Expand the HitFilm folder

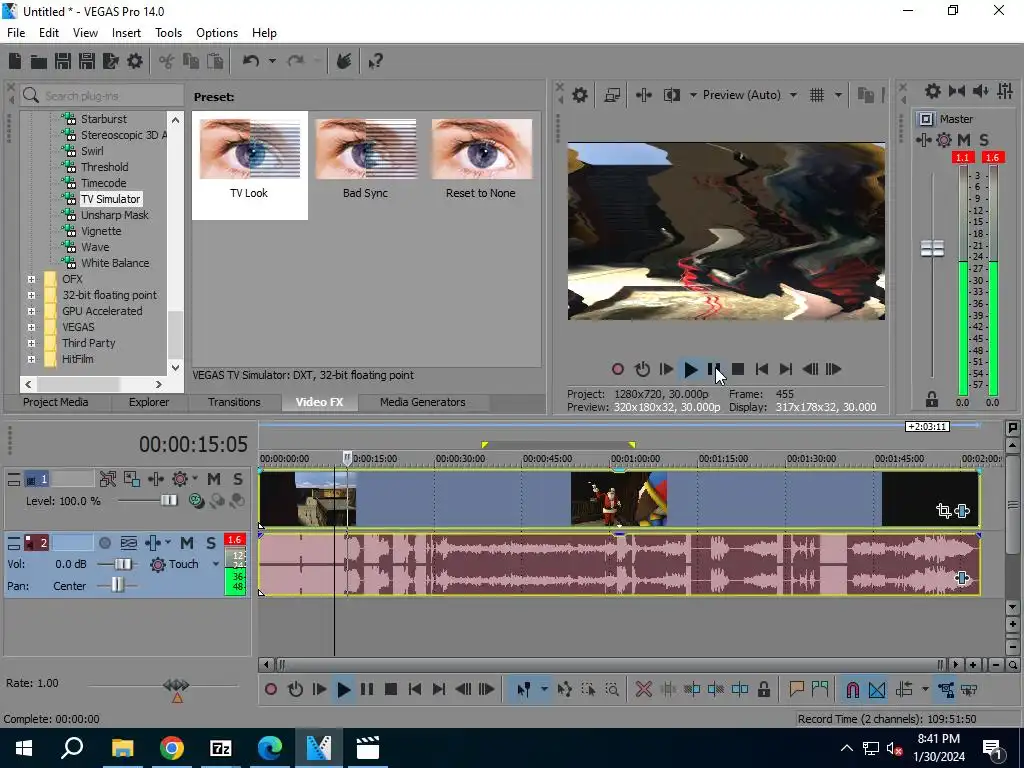(x=31, y=359)
